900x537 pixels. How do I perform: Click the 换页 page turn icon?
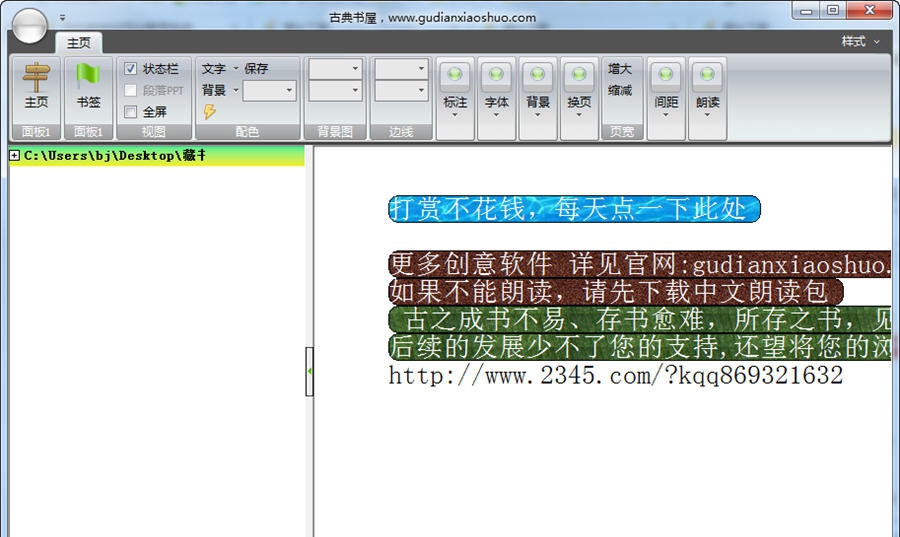coord(579,77)
